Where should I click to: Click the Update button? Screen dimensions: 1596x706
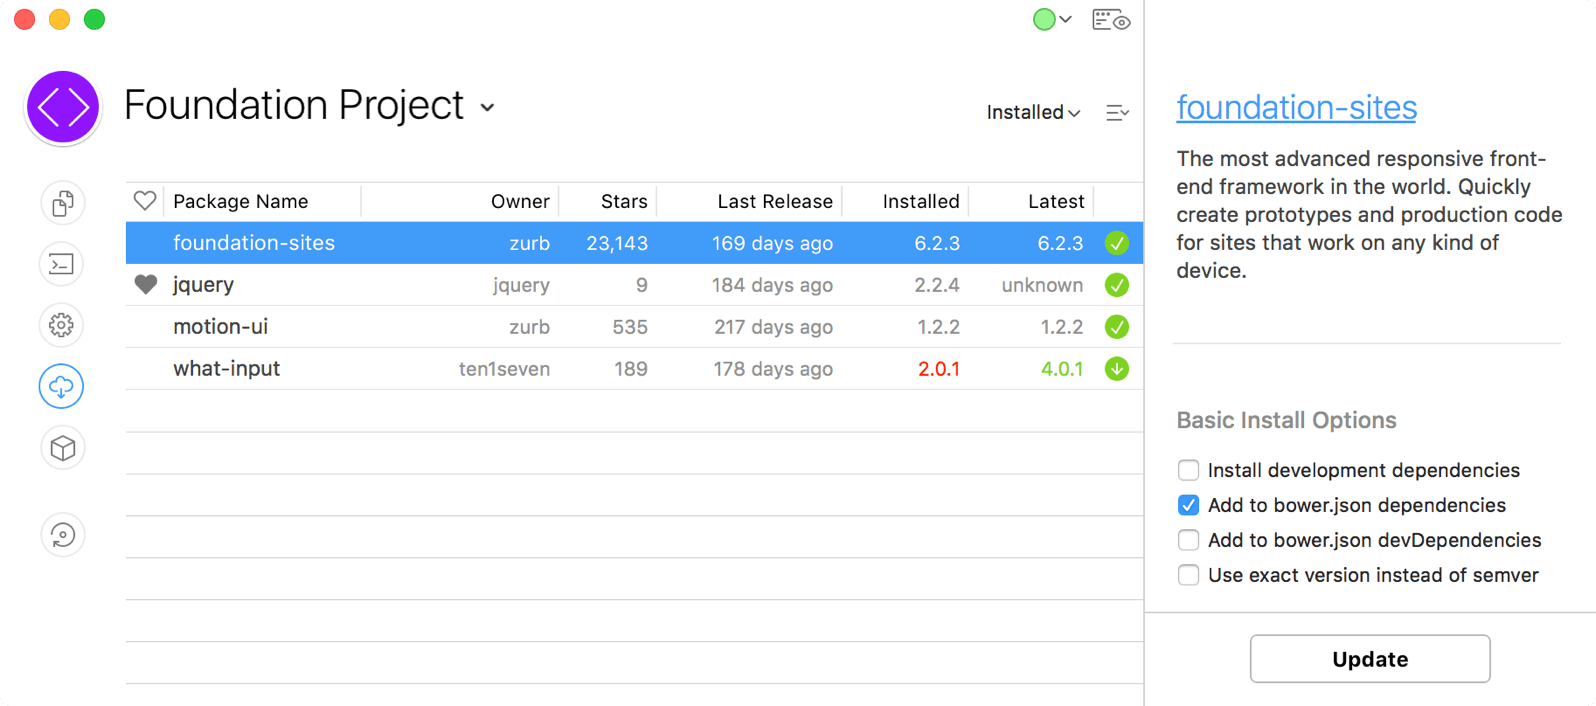pyautogui.click(x=1370, y=659)
